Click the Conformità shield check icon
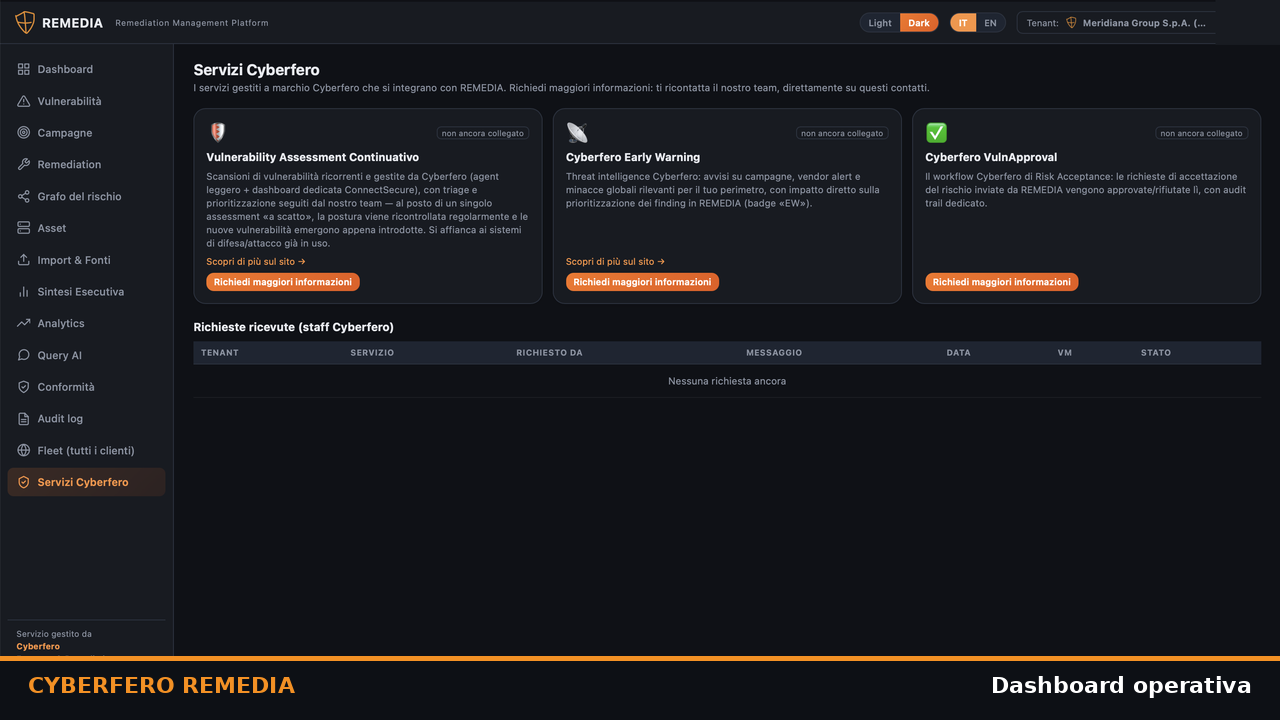Viewport: 1280px width, 720px height. [x=24, y=387]
